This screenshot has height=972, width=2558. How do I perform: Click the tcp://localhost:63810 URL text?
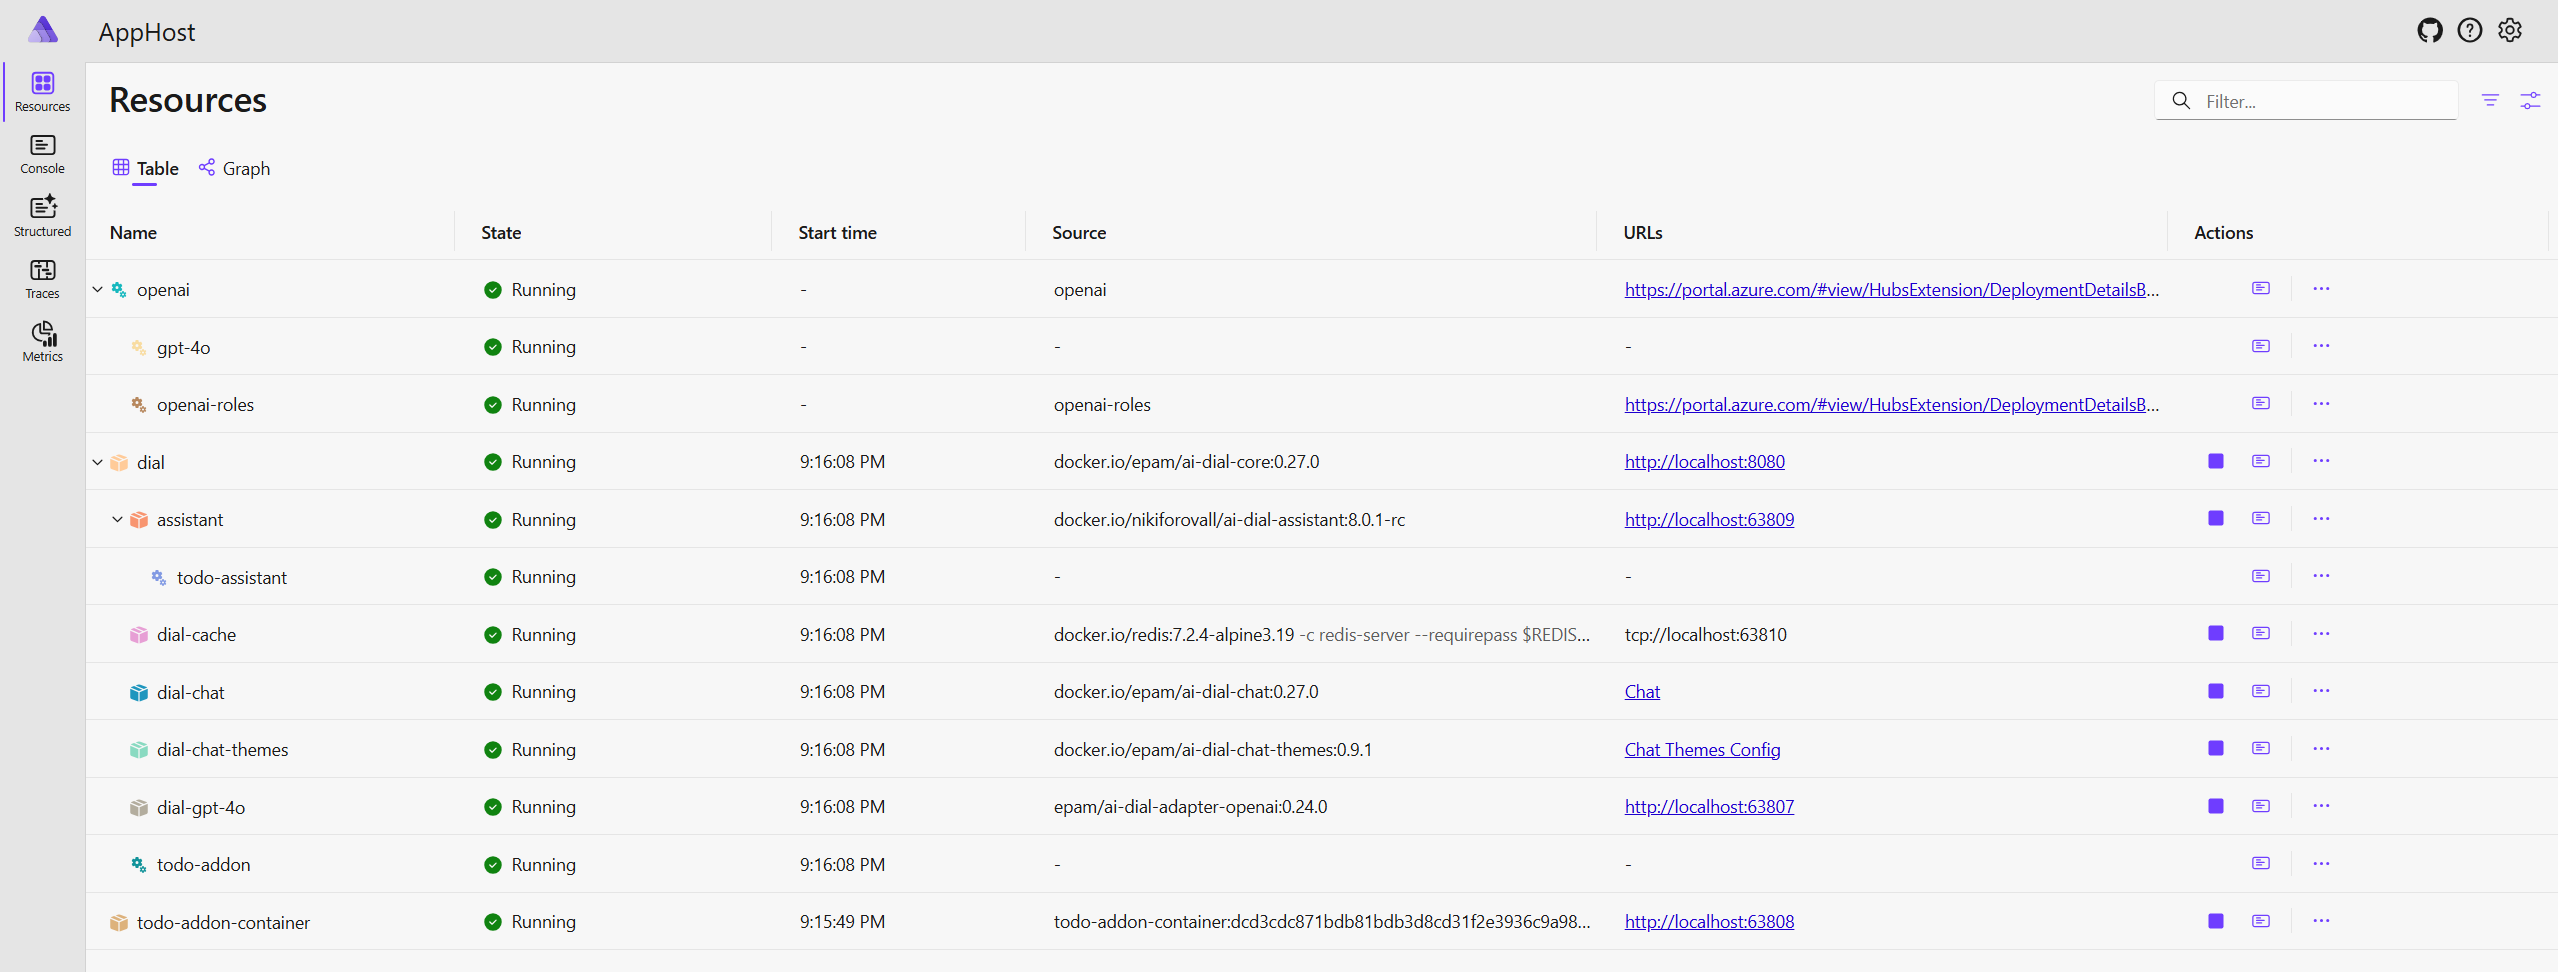pos(1705,634)
